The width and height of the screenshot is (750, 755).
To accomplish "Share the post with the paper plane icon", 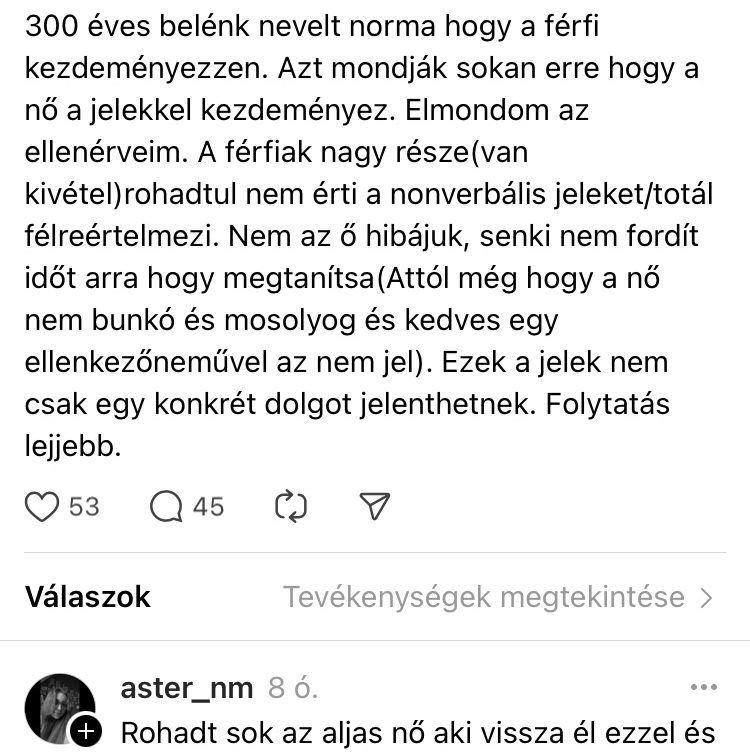I will click(x=373, y=508).
